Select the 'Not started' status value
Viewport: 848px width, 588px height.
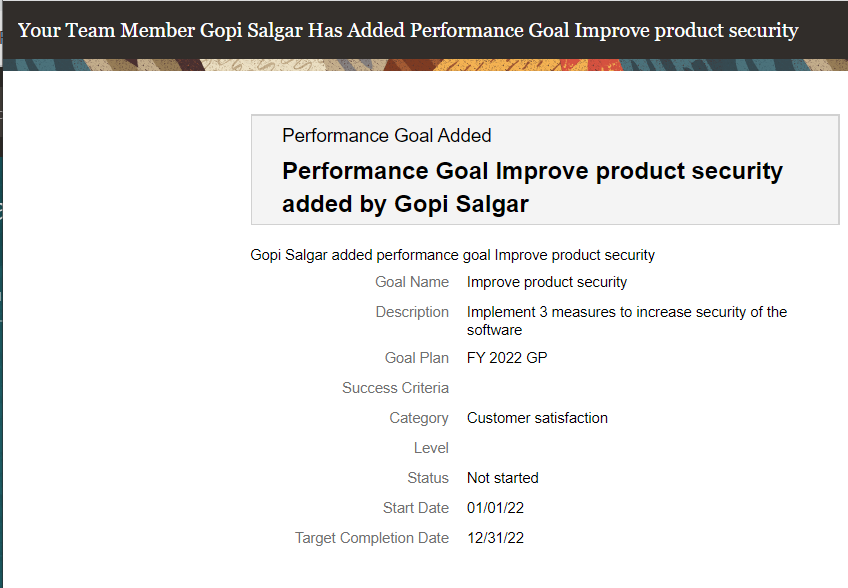(x=502, y=478)
